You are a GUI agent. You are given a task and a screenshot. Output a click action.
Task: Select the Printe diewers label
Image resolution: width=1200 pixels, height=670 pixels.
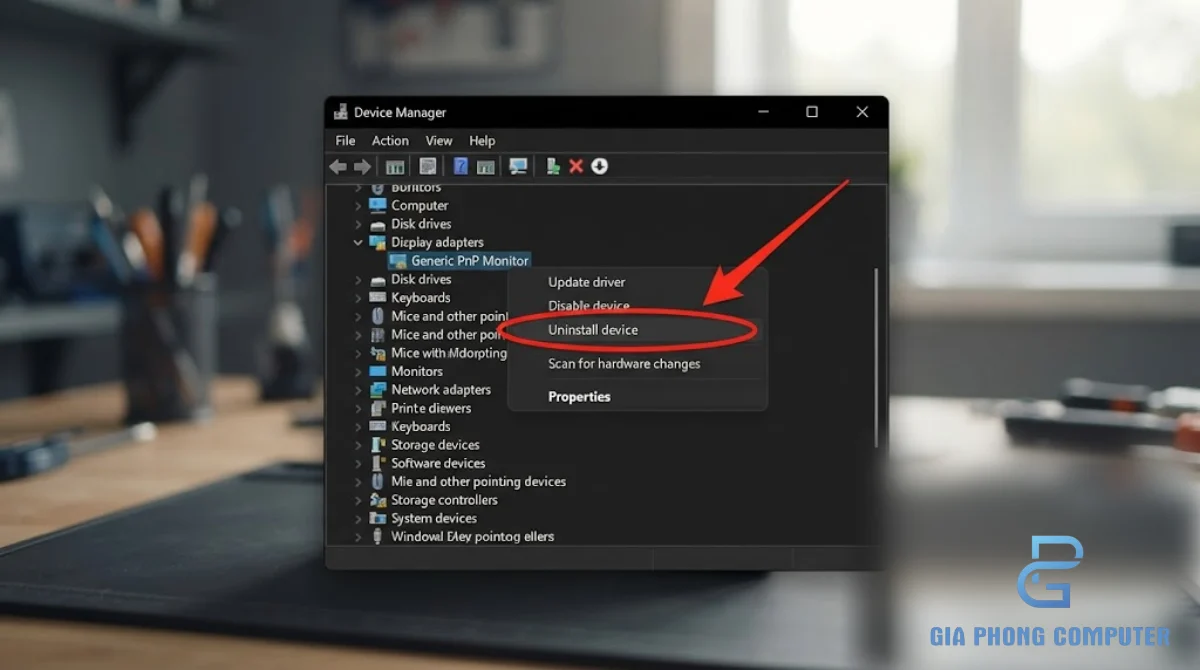click(431, 408)
